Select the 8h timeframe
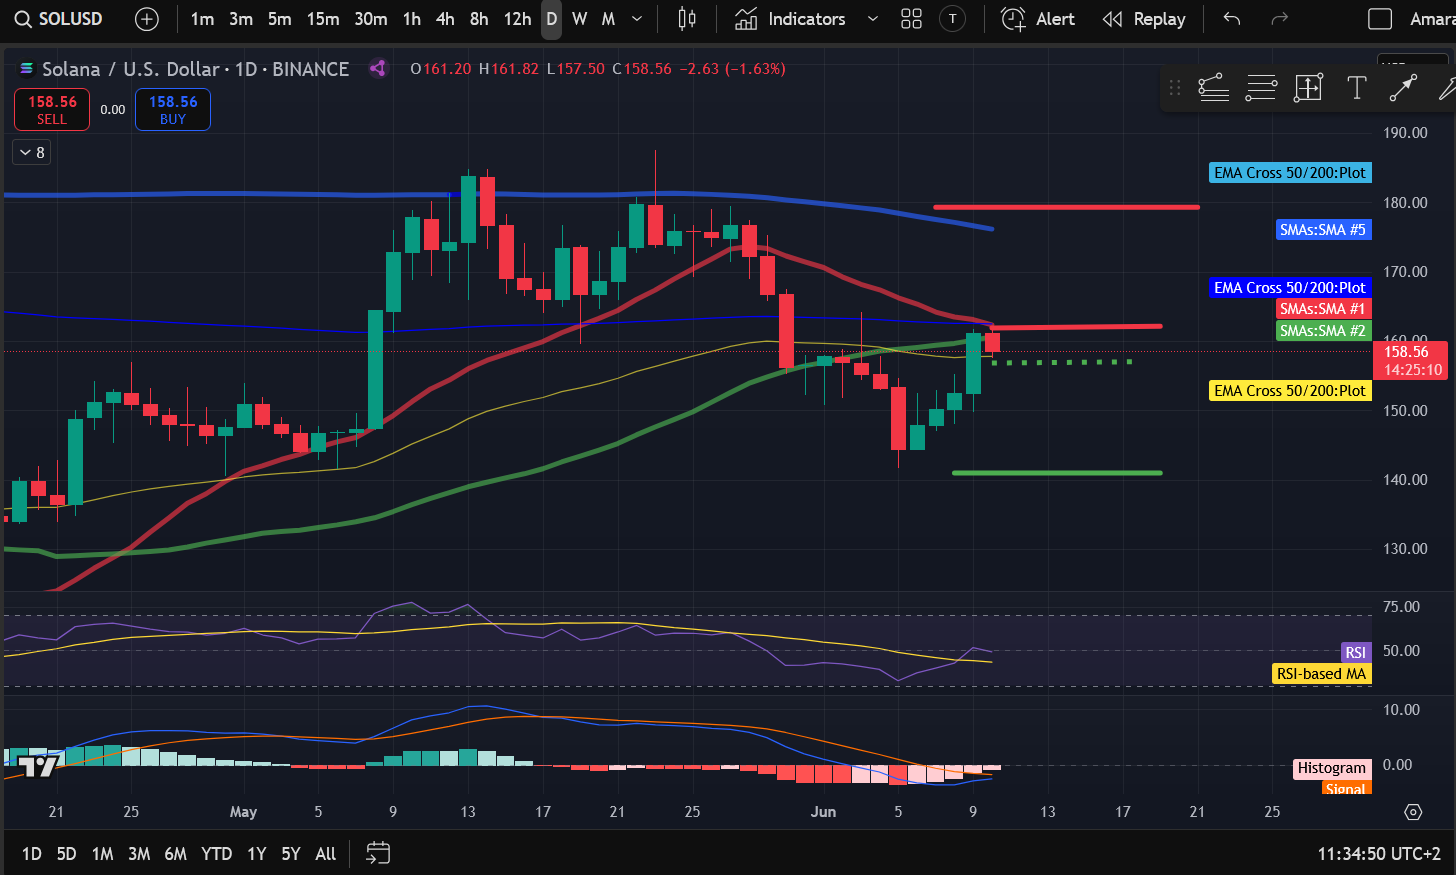The image size is (1456, 875). coord(479,19)
